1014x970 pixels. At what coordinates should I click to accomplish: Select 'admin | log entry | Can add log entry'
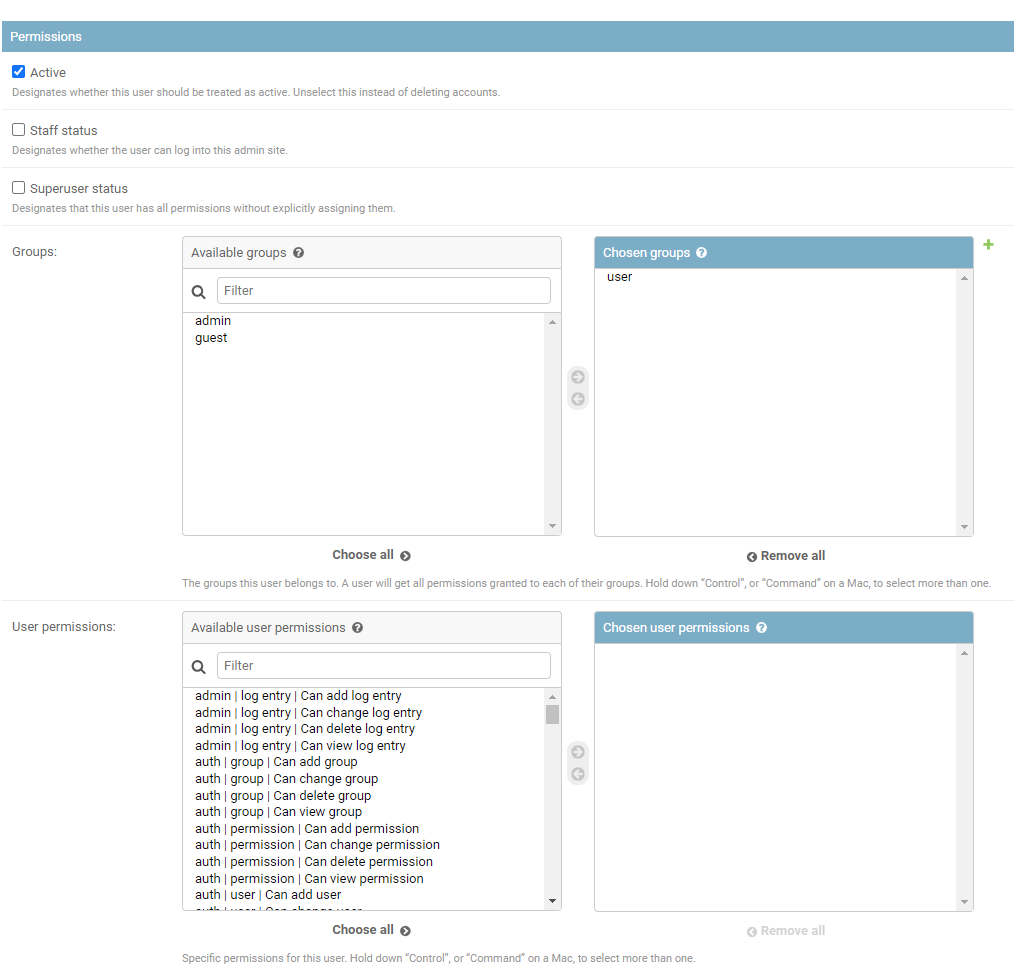pyautogui.click(x=363, y=696)
